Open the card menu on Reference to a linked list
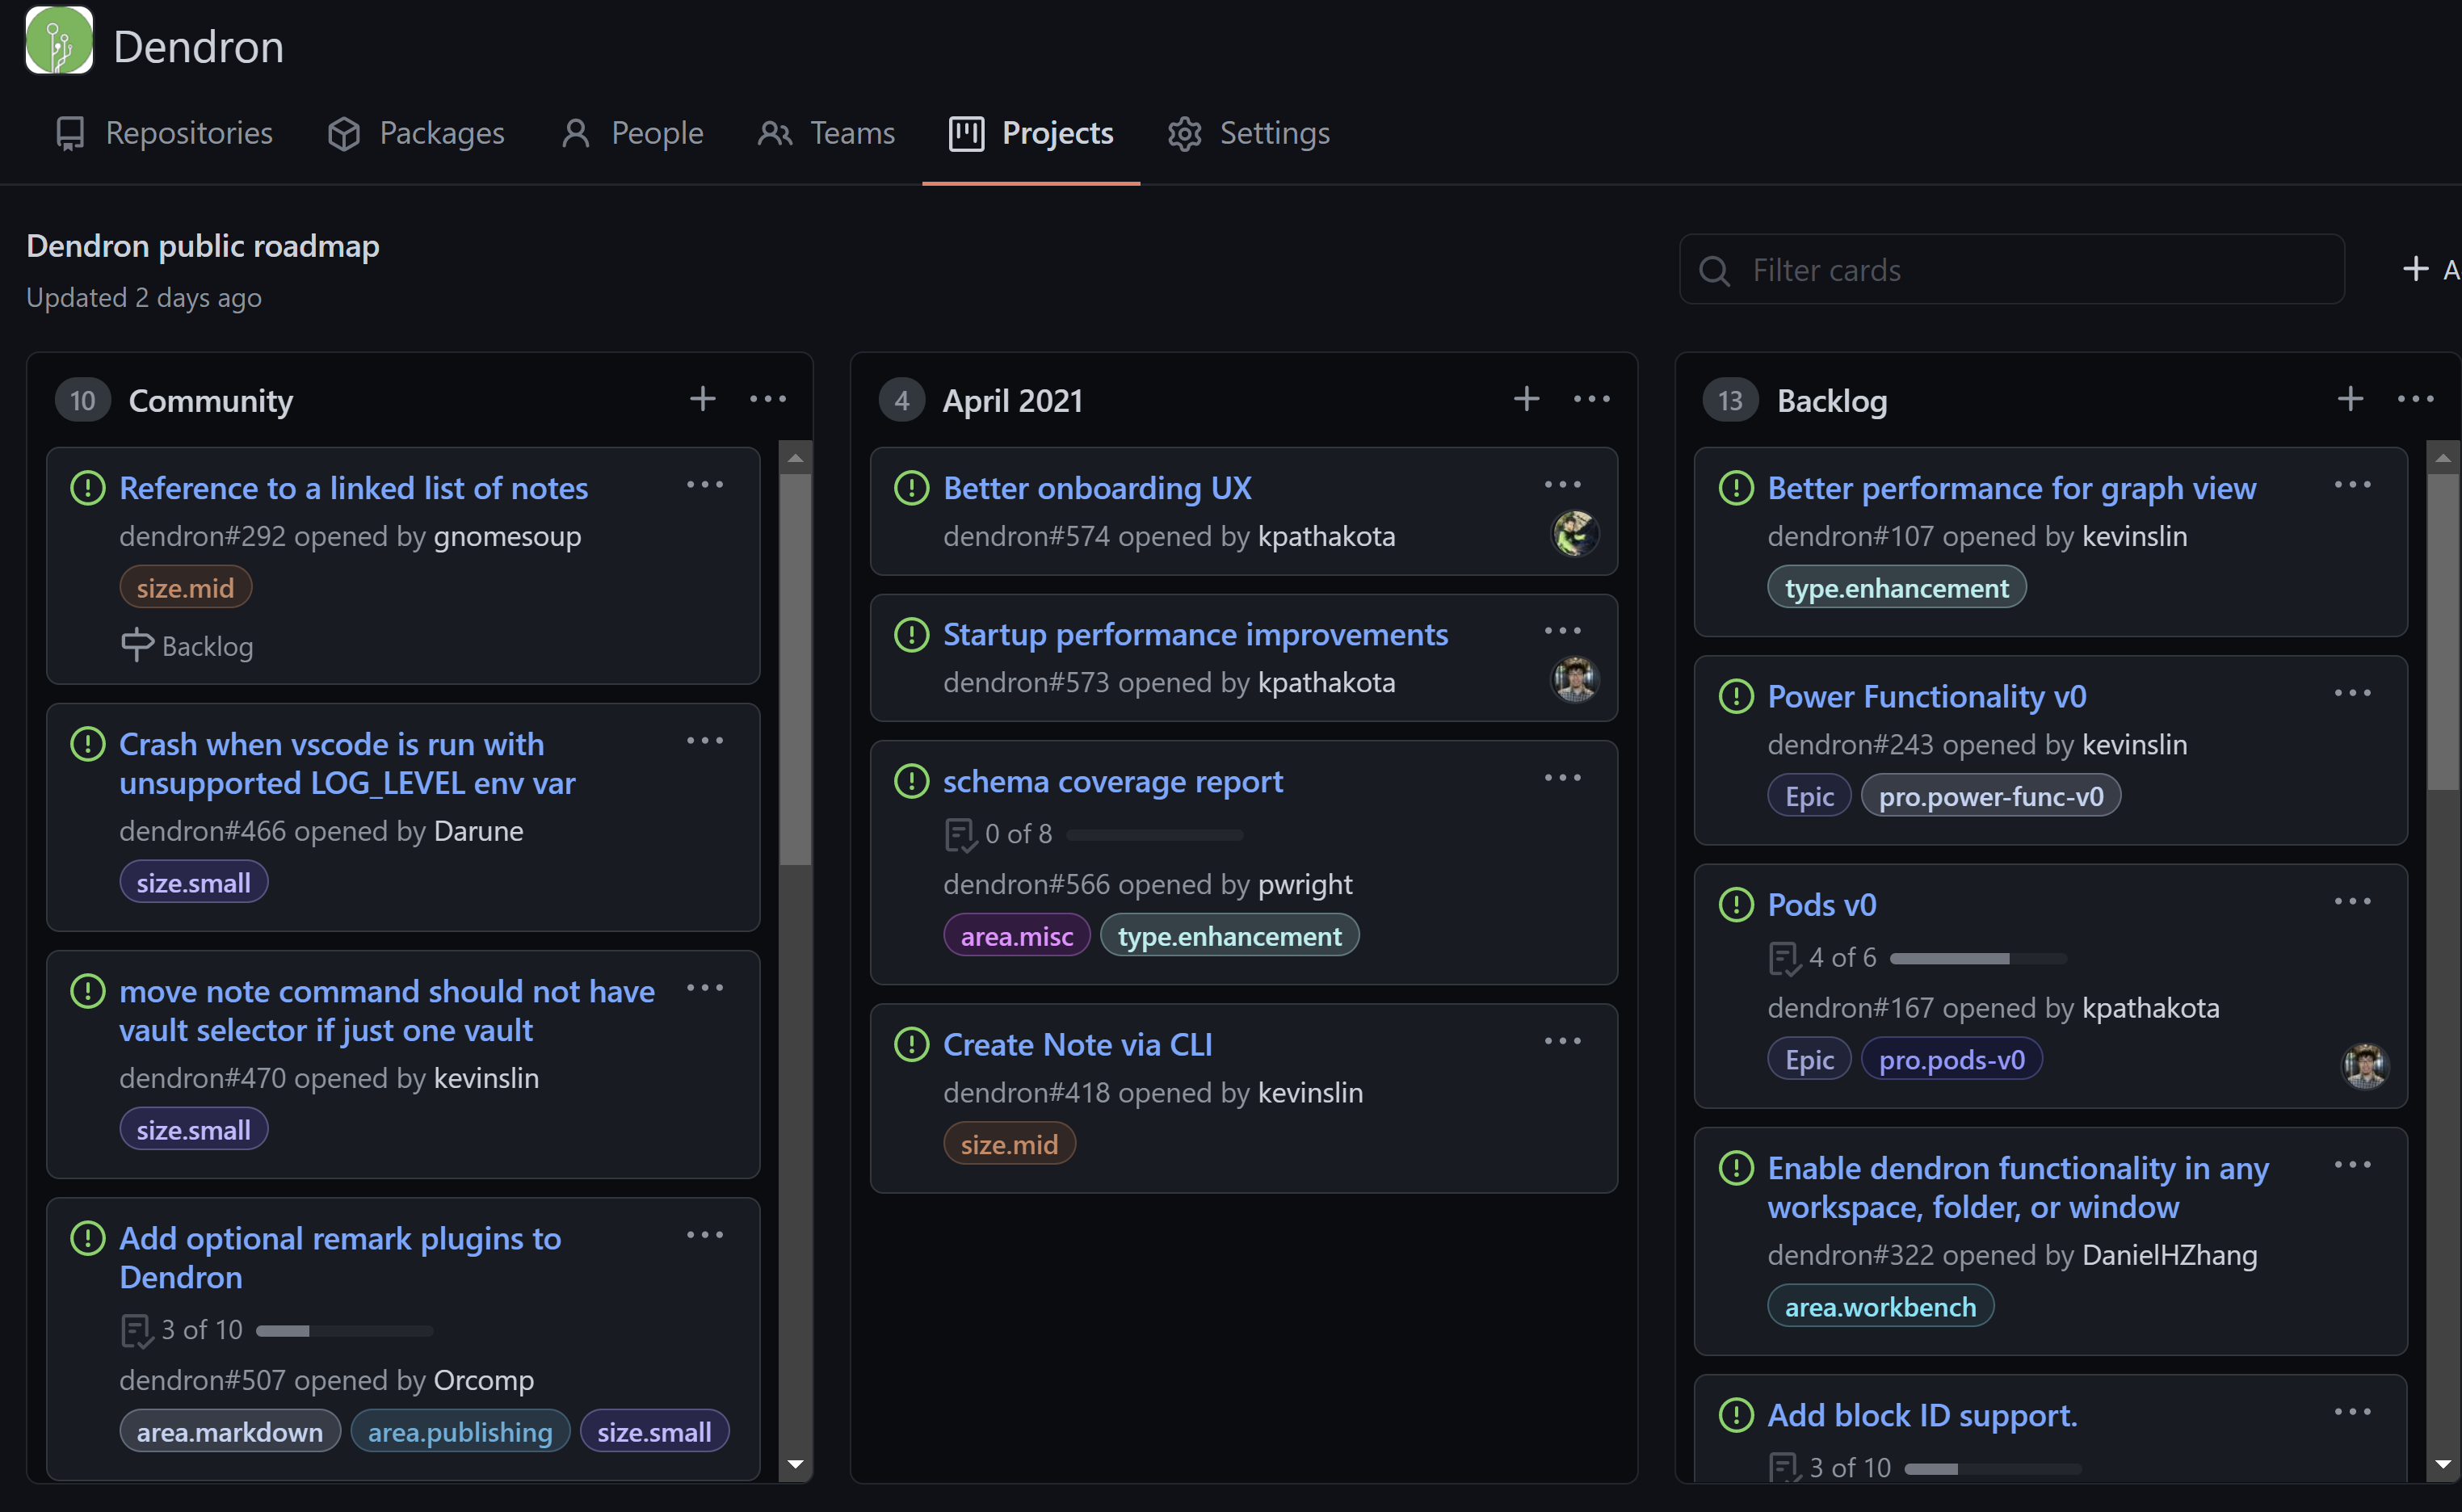Screen dimensions: 2462x1512 click(706, 485)
